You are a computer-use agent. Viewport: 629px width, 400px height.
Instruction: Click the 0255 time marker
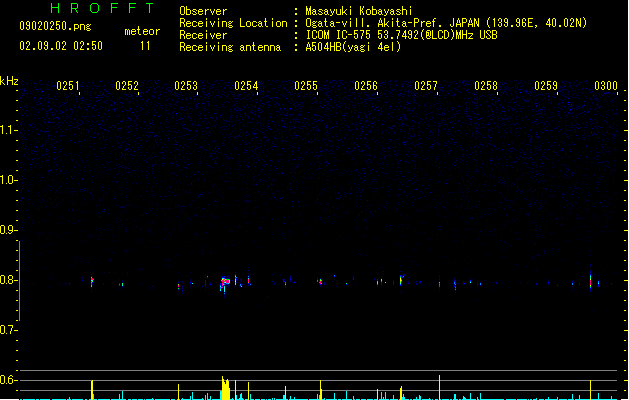pyautogui.click(x=306, y=86)
